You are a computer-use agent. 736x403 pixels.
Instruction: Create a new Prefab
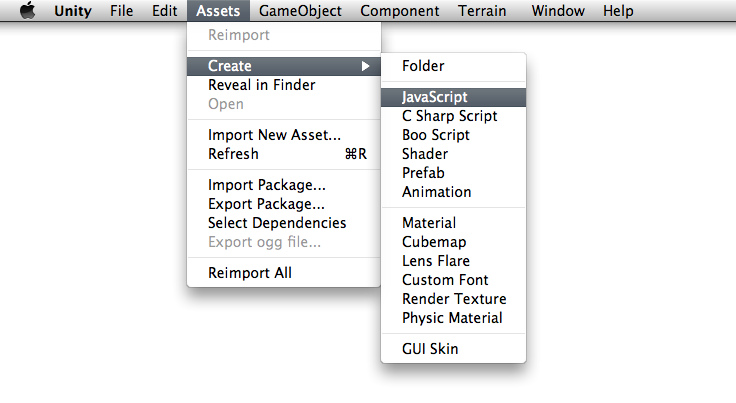coord(453,173)
